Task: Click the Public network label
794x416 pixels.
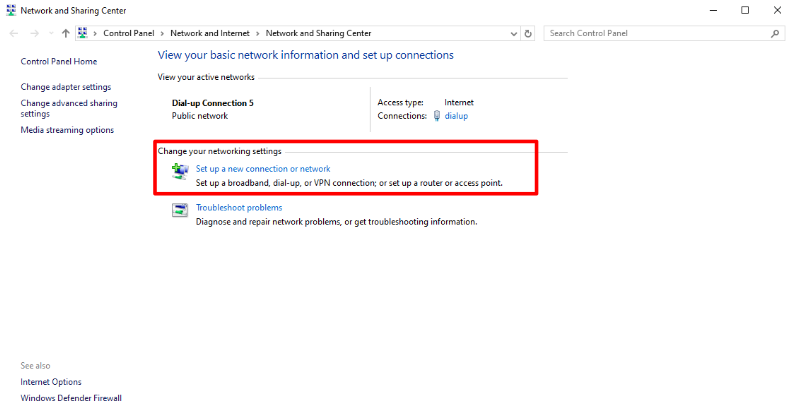Action: [200, 116]
